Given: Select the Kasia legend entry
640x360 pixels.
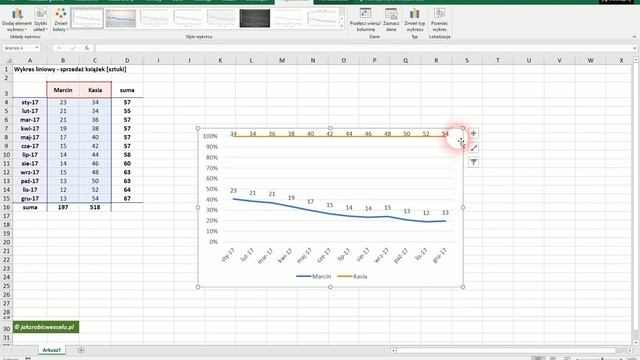Looking at the screenshot, I should click(x=352, y=276).
